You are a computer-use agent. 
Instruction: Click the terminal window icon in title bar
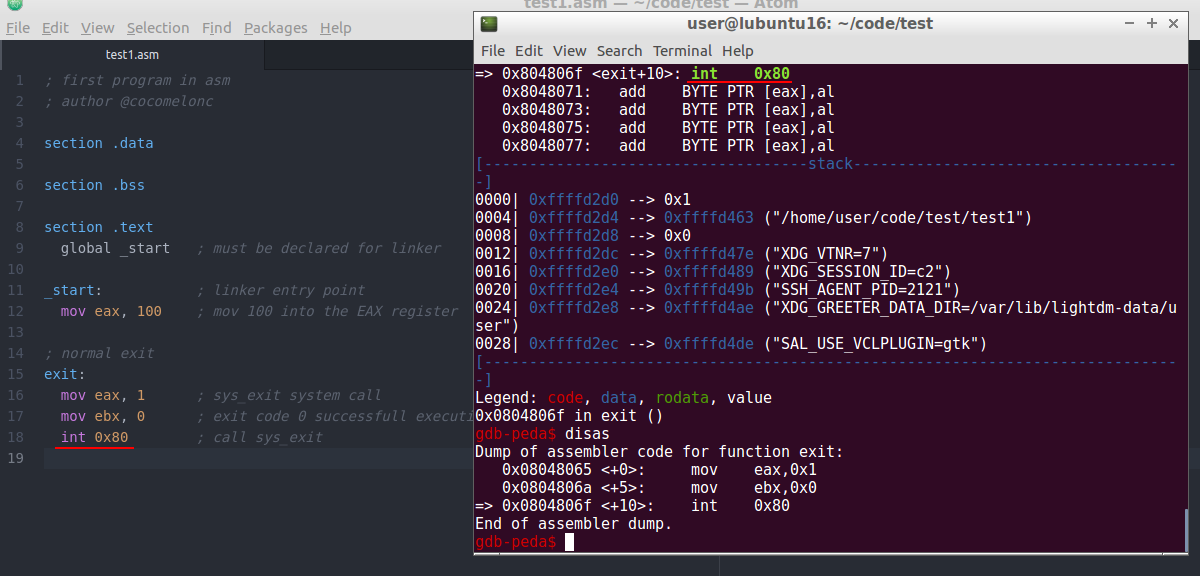(x=488, y=23)
